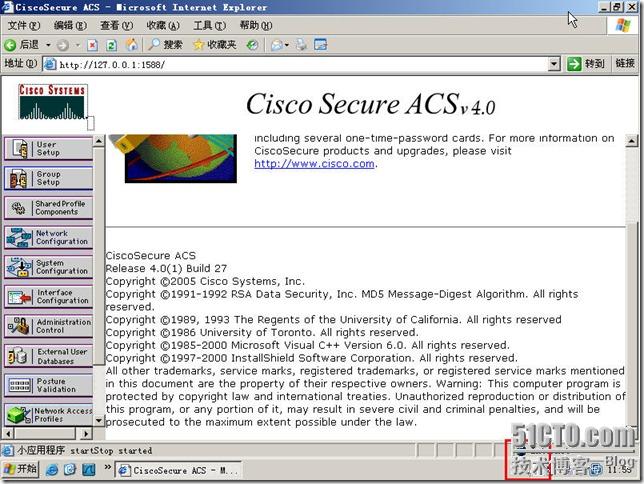Viewport: 644px width, 484px height.
Task: Click the Mail toolbar icon
Action: point(277,45)
